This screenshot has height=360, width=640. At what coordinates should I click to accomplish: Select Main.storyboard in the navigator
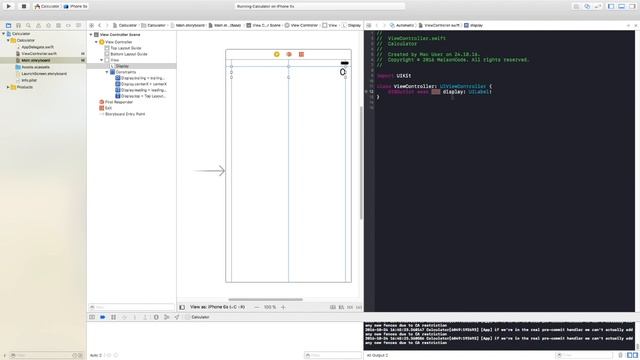click(36, 60)
